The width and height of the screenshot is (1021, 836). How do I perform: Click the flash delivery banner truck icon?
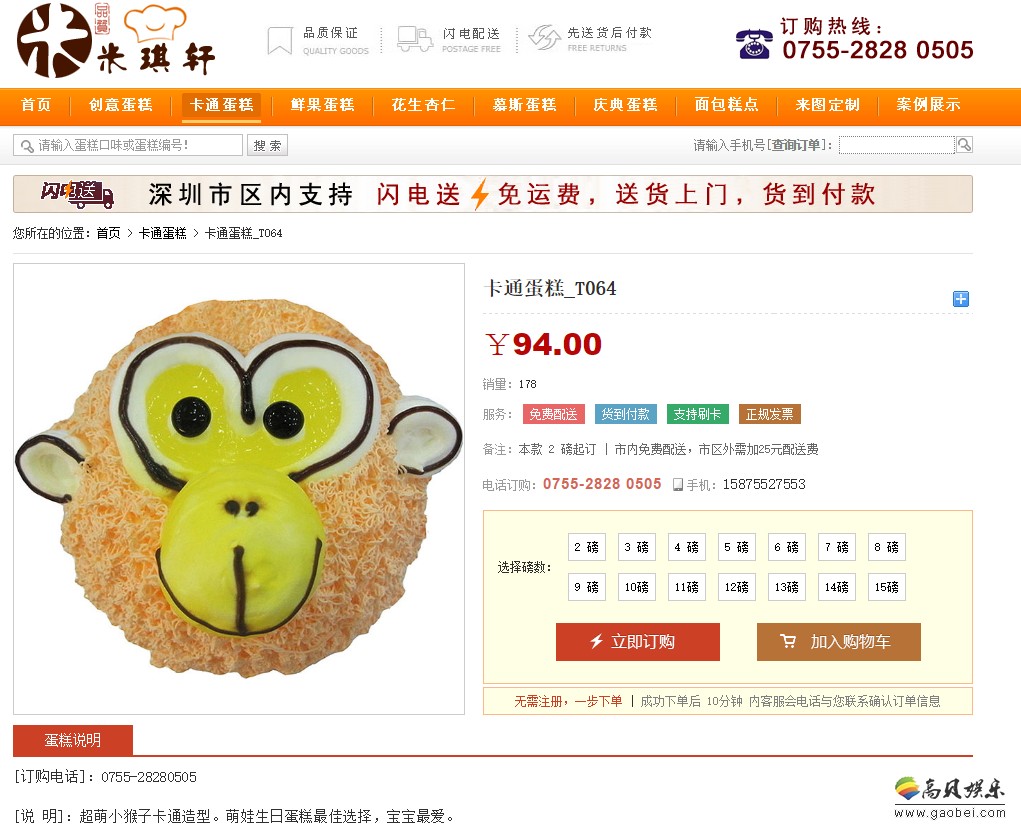pyautogui.click(x=78, y=194)
